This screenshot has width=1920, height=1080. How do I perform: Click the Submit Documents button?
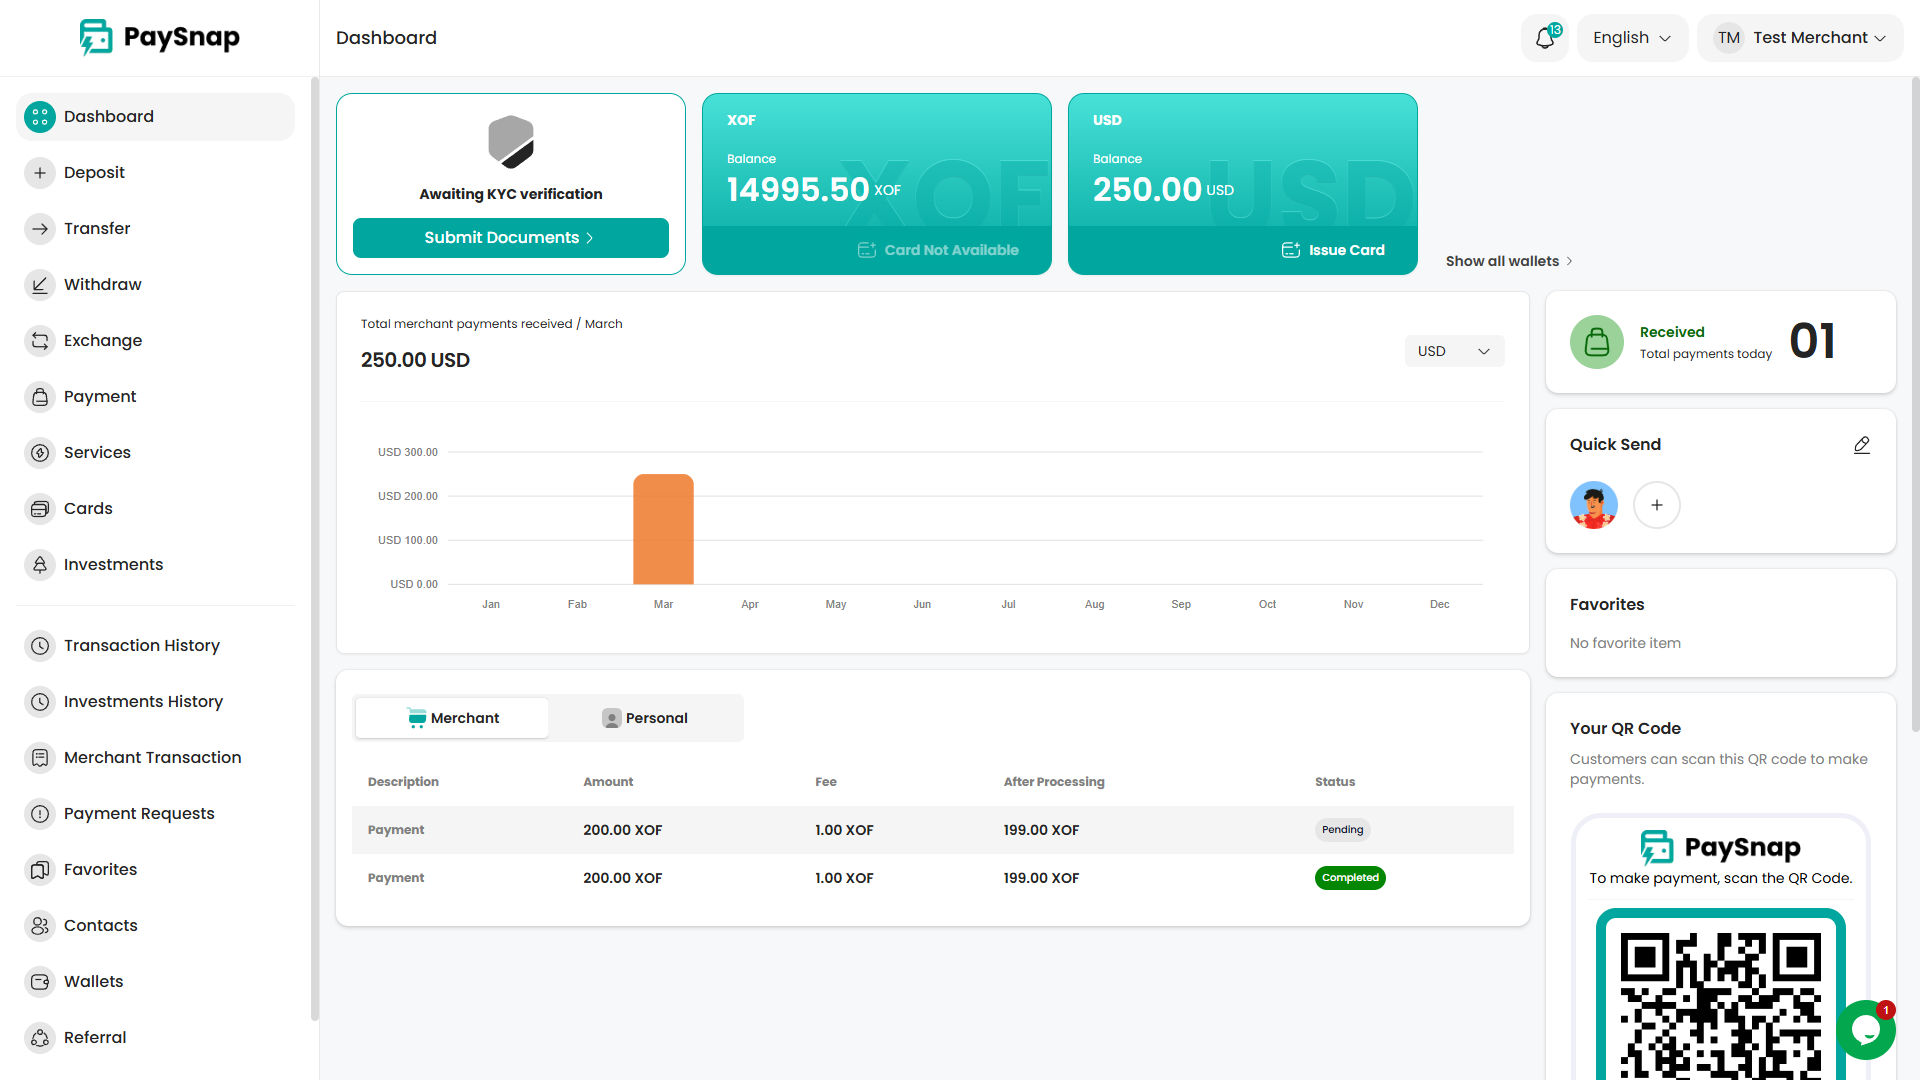[510, 238]
